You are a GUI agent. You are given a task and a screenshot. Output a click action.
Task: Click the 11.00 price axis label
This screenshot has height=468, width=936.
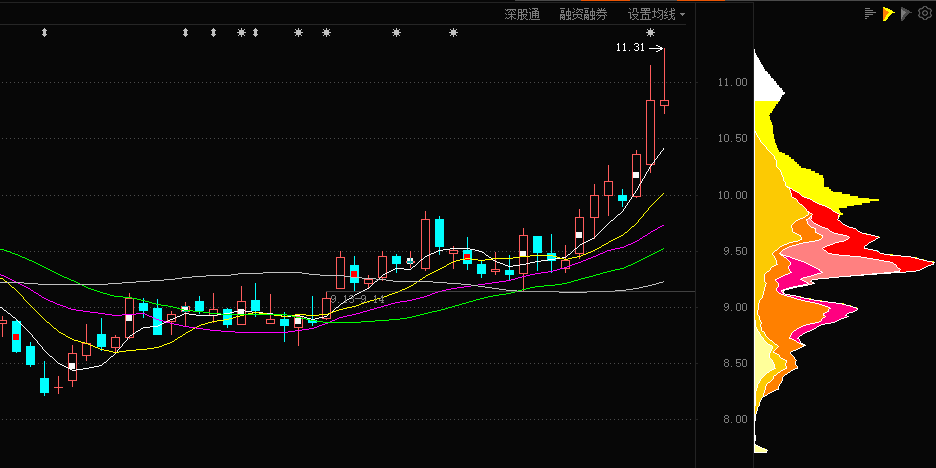point(732,82)
